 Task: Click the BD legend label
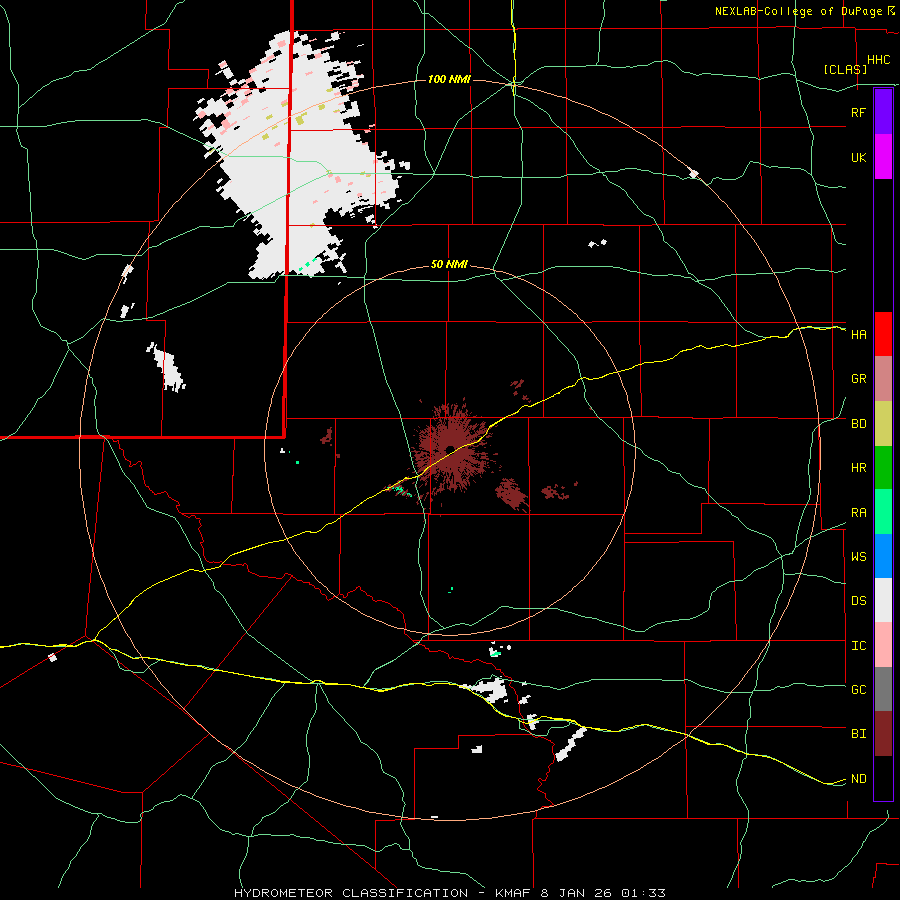[859, 424]
